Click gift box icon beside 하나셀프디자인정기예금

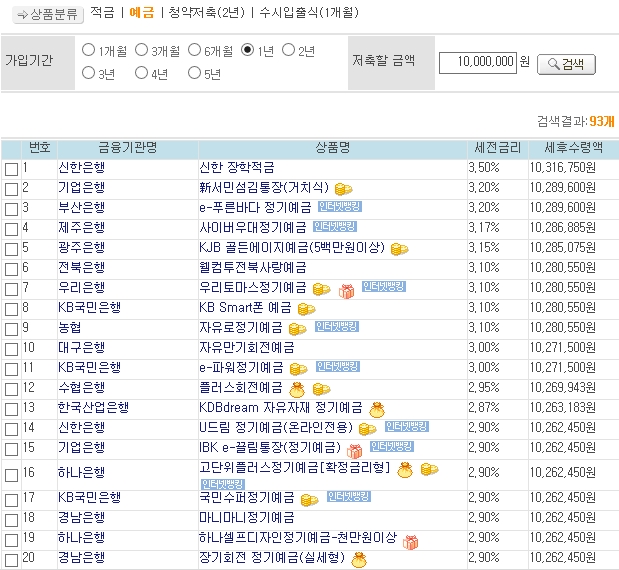[x=410, y=542]
